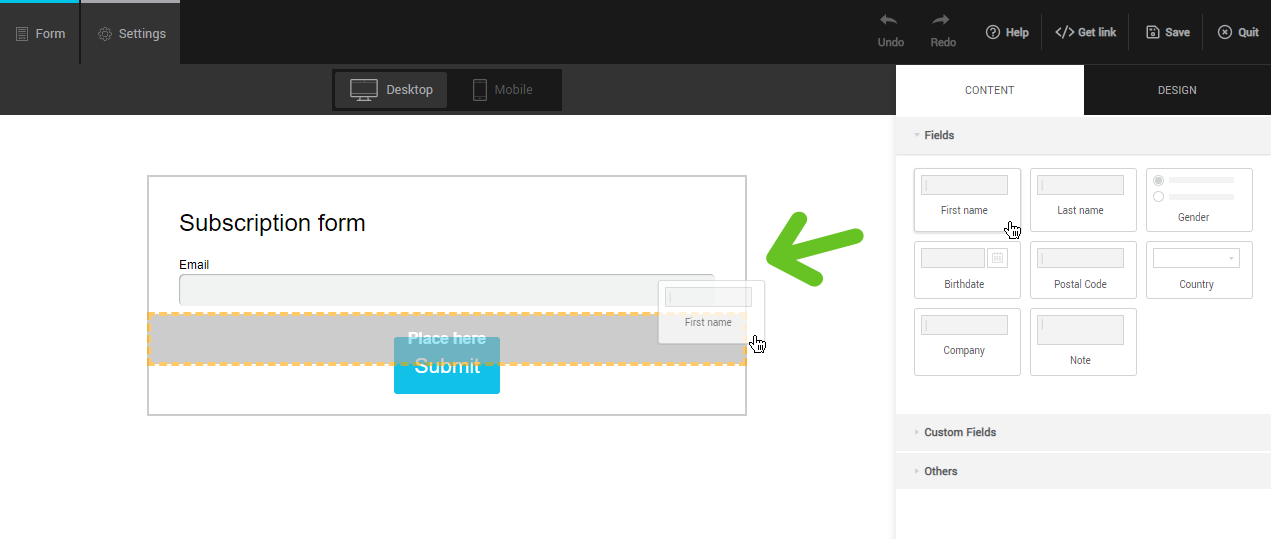Select the Company field tile
Screen dimensions: 1271x539
pyautogui.click(x=966, y=341)
